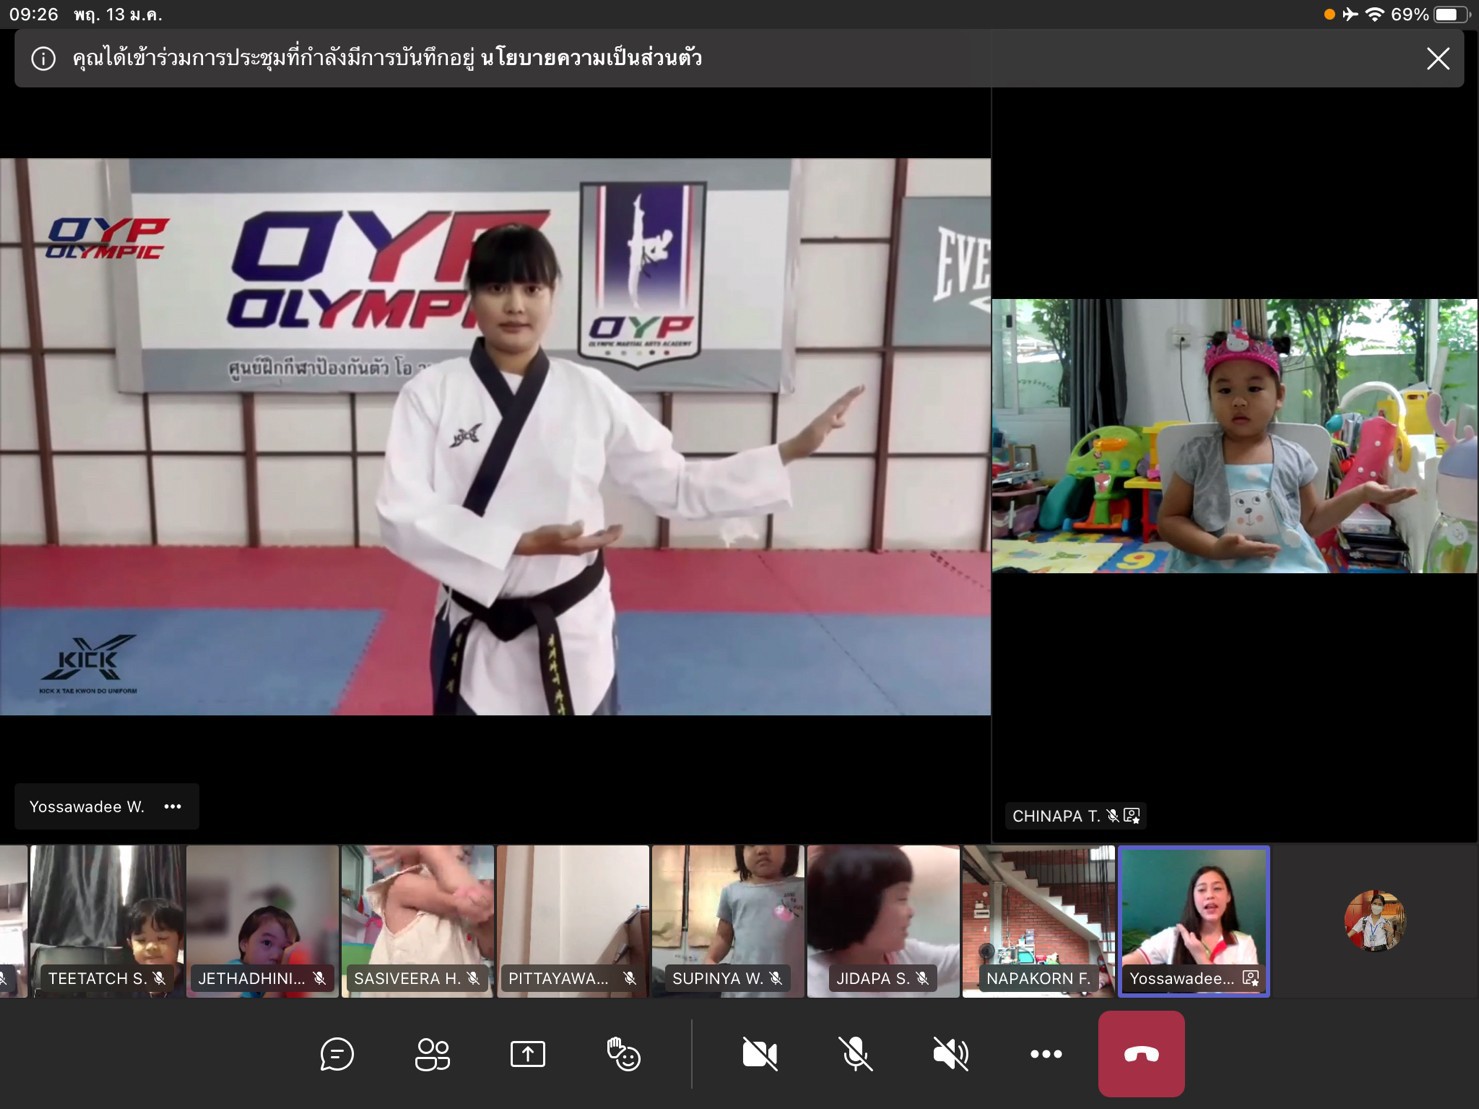Open options next to Yossawadee W.
This screenshot has height=1109, width=1479.
(173, 806)
